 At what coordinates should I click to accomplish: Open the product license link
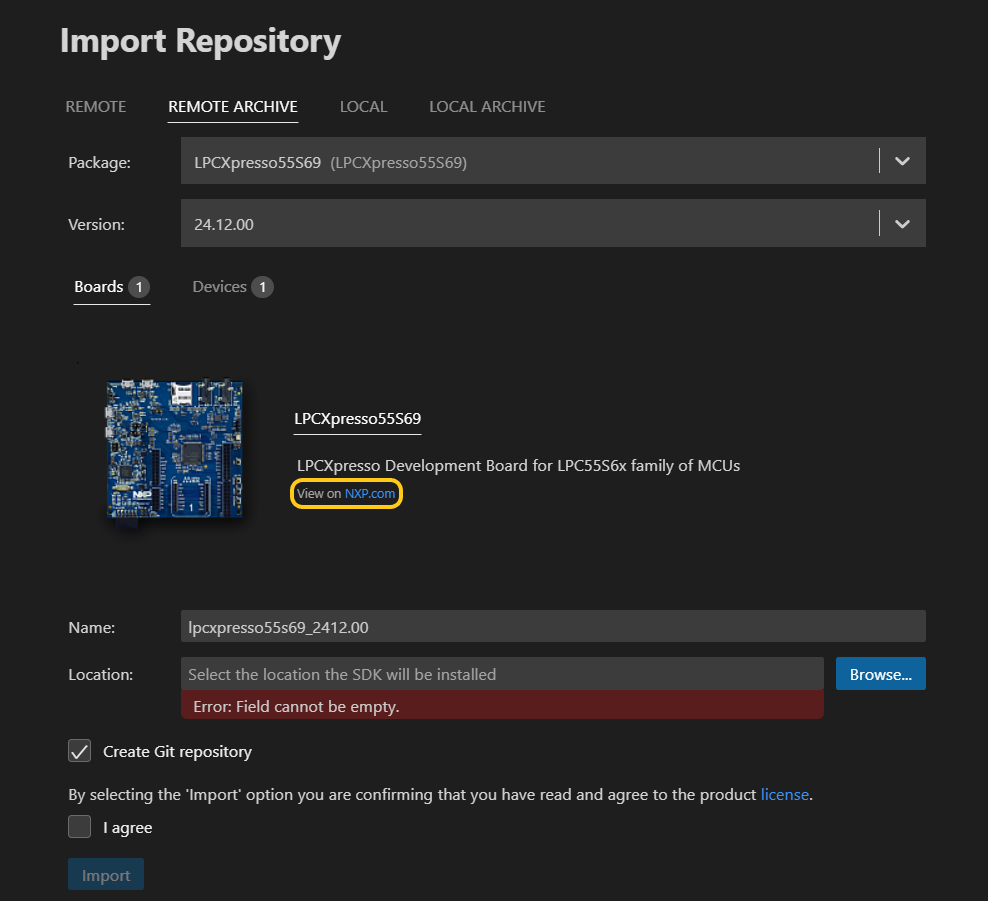click(x=785, y=794)
